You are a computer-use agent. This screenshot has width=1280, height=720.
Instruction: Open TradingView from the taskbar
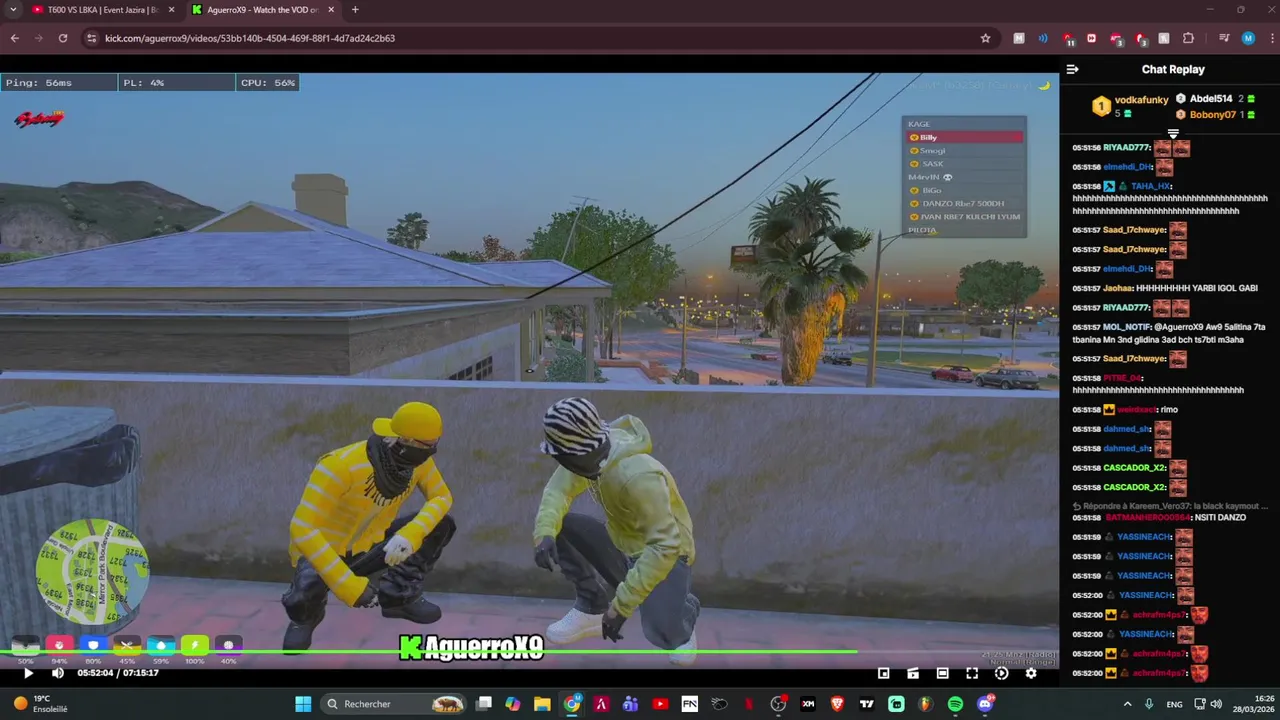click(x=867, y=704)
